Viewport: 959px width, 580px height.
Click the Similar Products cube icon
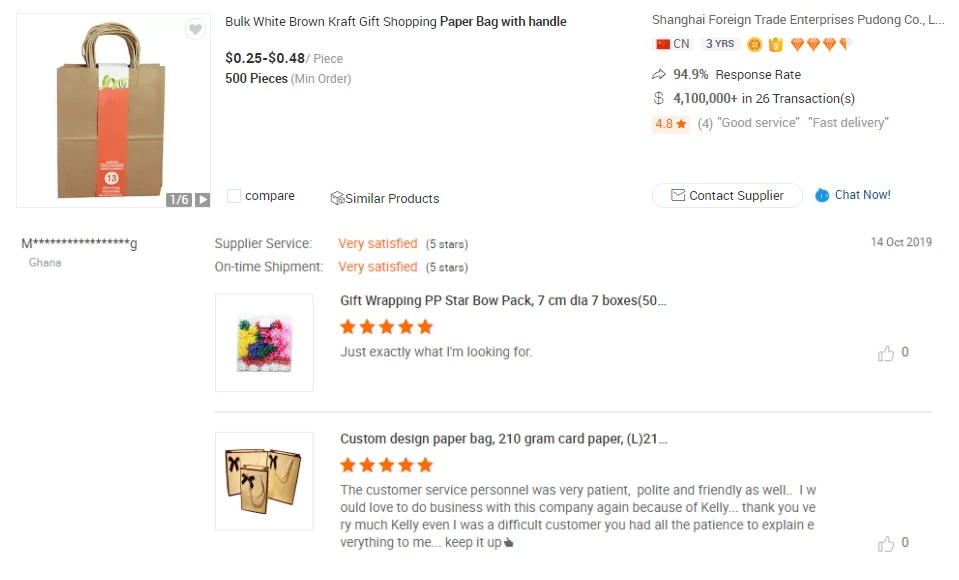[x=337, y=198]
